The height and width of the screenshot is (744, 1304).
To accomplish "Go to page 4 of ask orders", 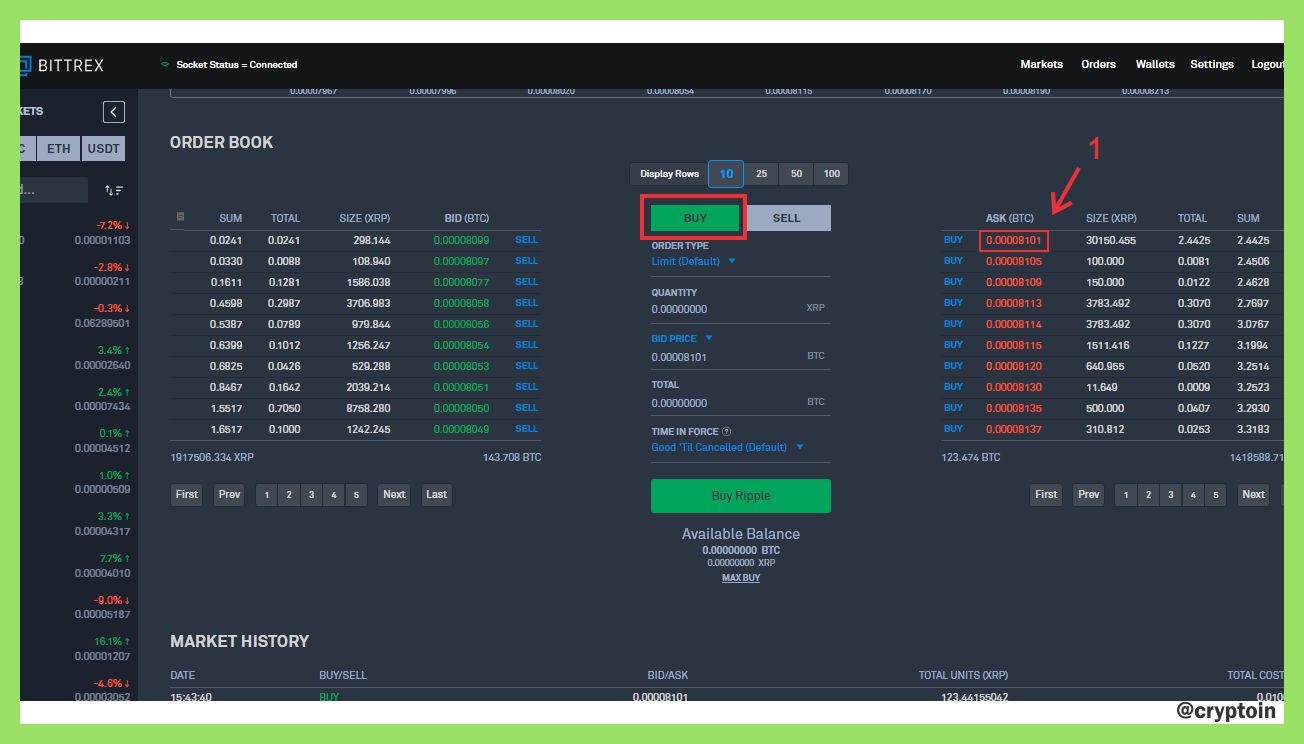I will coord(1193,494).
